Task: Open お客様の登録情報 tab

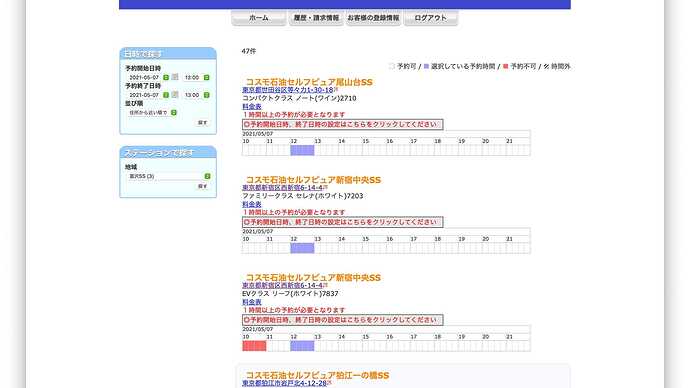Action: (x=373, y=18)
